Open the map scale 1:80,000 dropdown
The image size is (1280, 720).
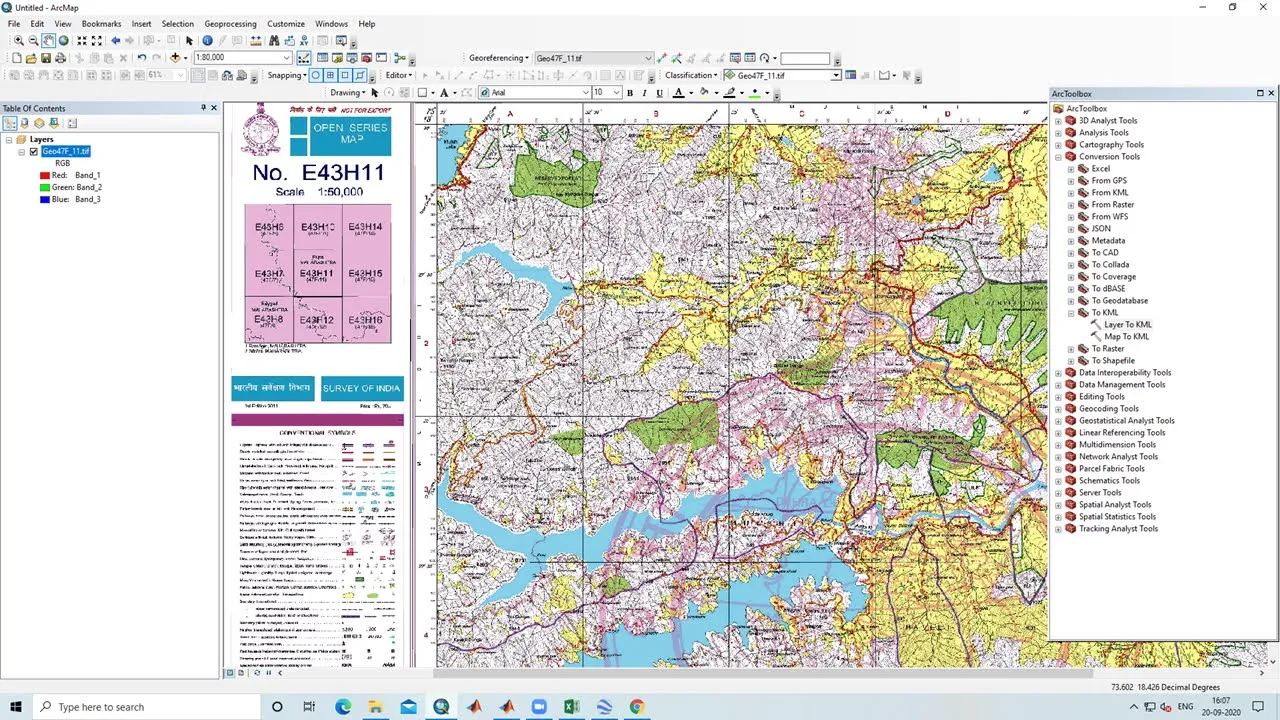coord(287,58)
